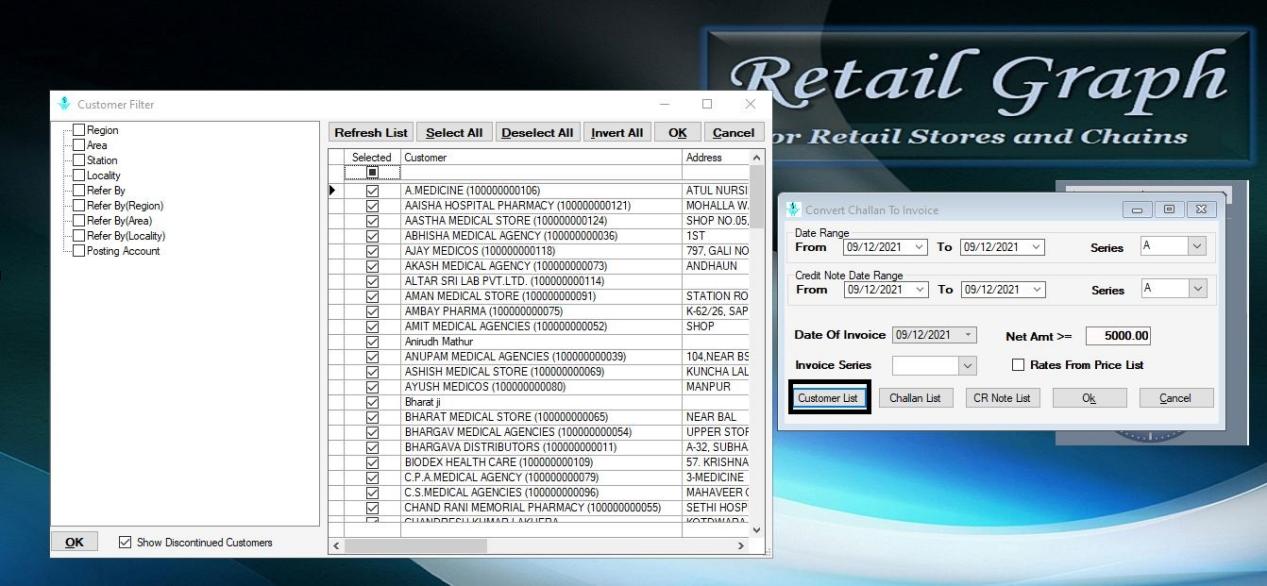Screen dimensions: 1267x586
Task: Click right arrow of horizontal scrollbar
Action: tap(741, 546)
